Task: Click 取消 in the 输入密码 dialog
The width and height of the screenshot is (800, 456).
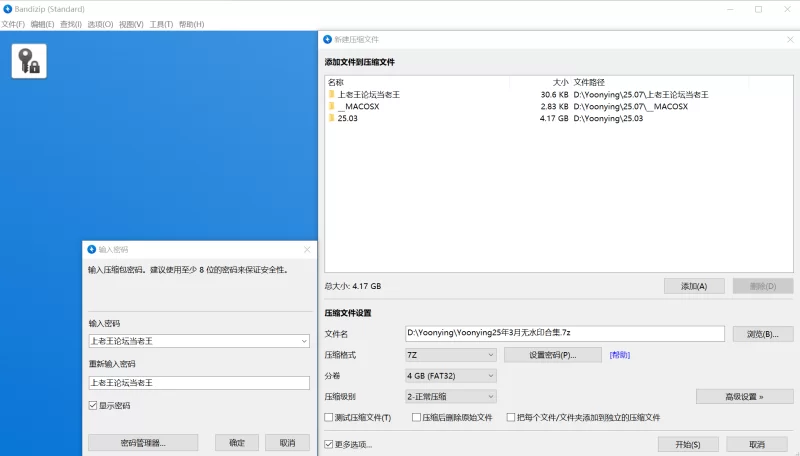Action: pos(287,443)
